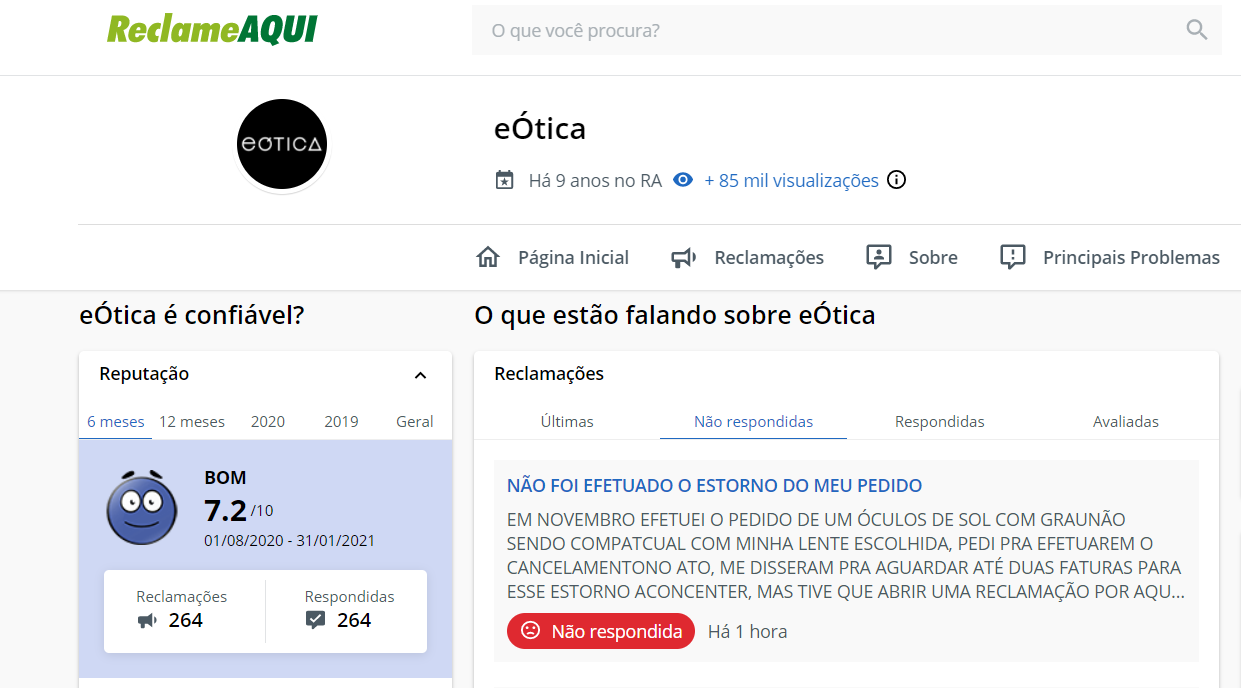Click the red Não respondida badge
The height and width of the screenshot is (688, 1241).
[x=601, y=631]
